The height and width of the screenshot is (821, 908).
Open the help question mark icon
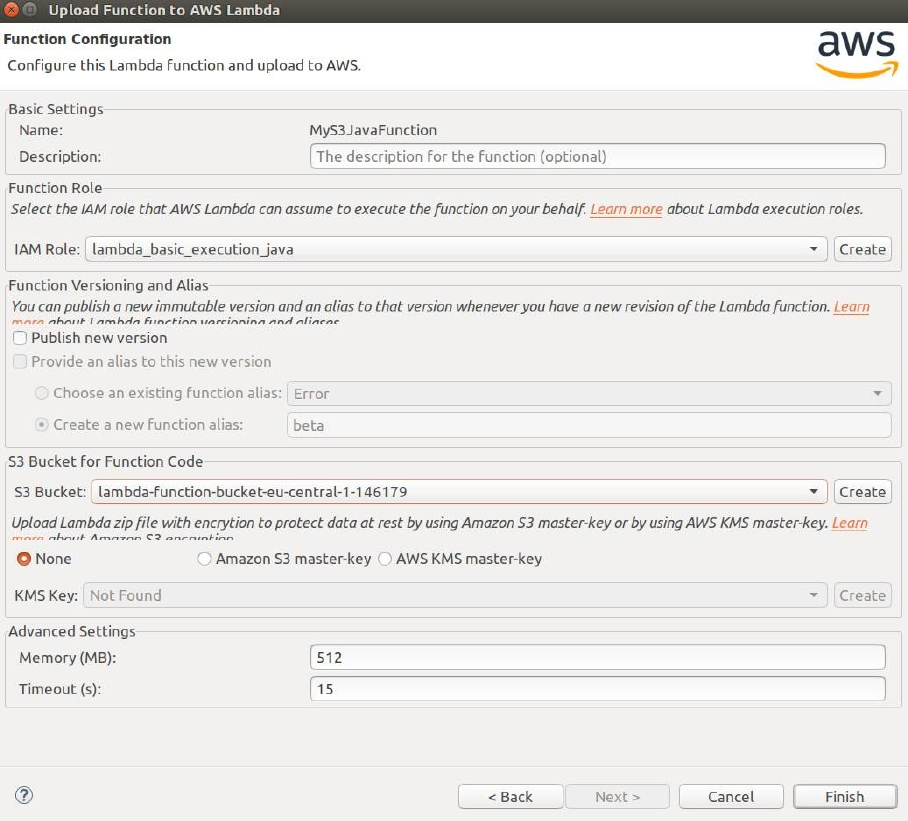pyautogui.click(x=24, y=795)
